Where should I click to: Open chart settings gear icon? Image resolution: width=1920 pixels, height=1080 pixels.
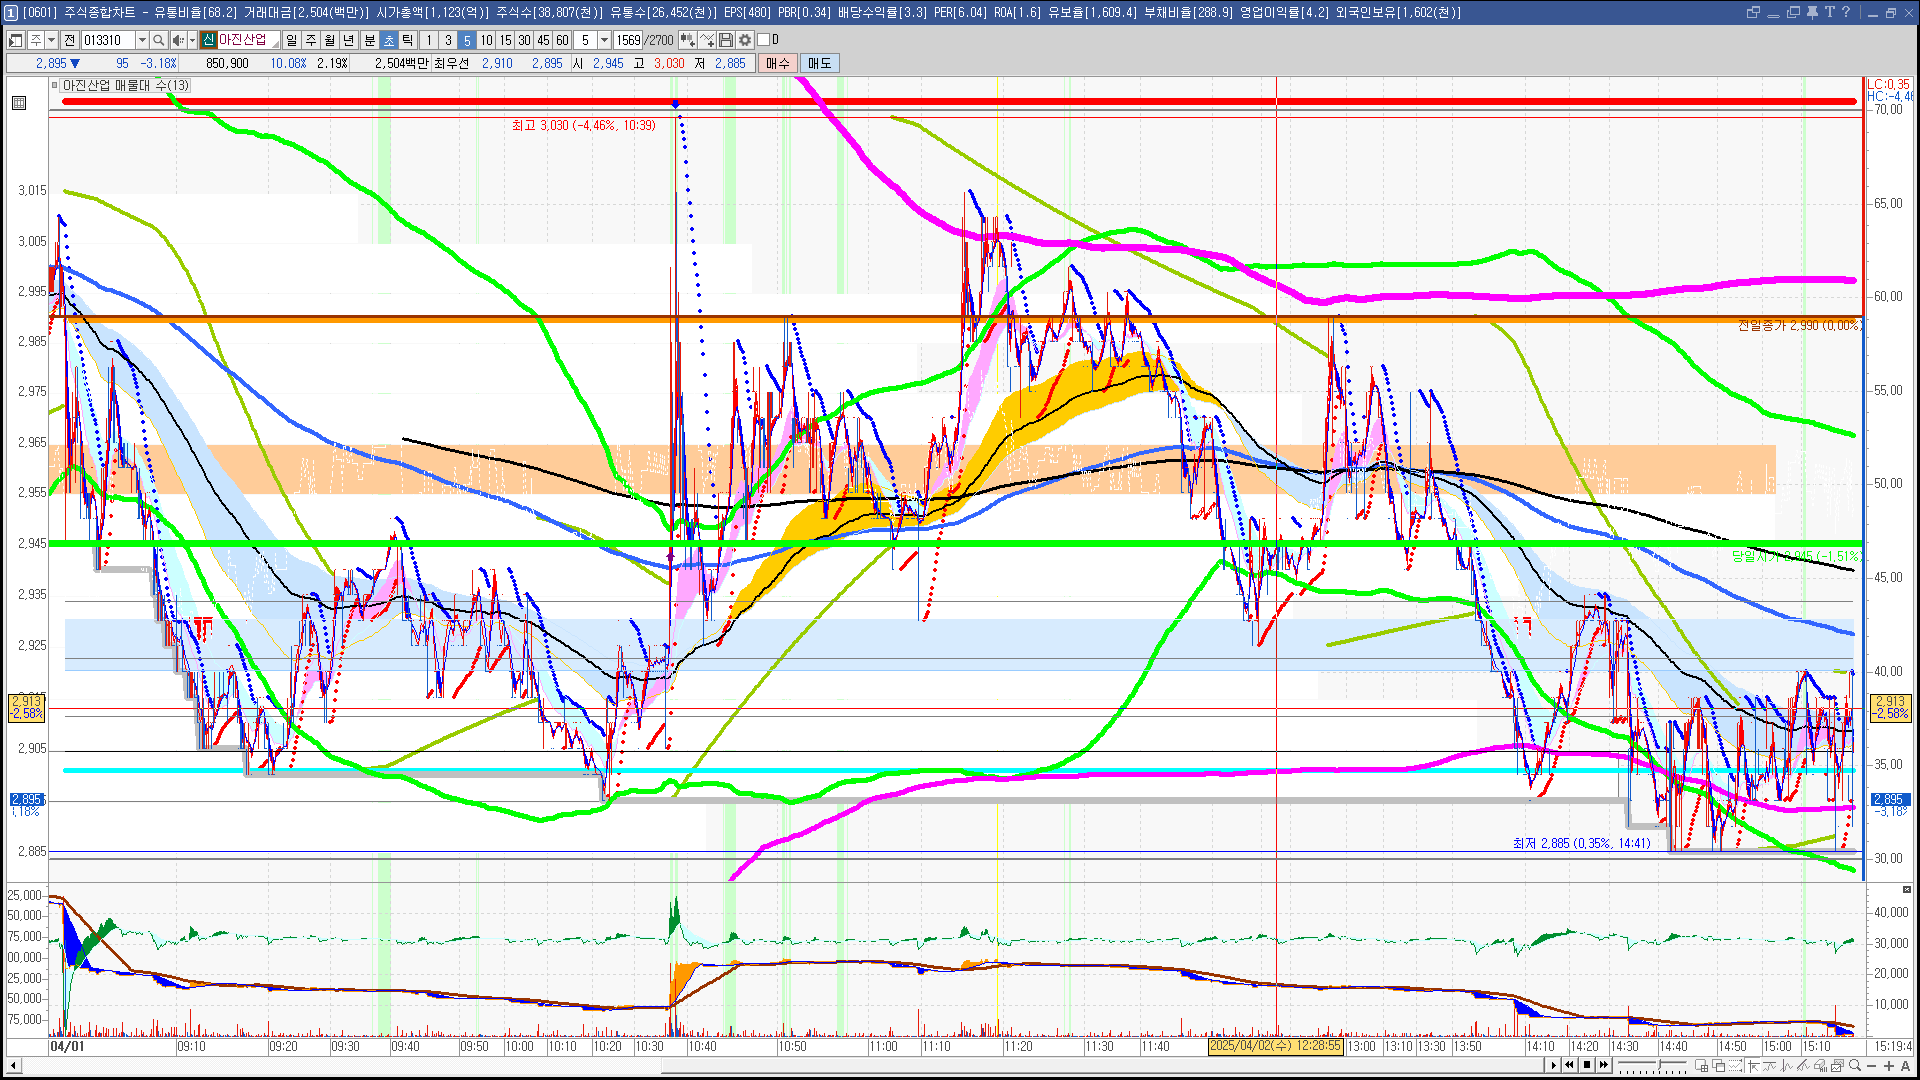(745, 40)
